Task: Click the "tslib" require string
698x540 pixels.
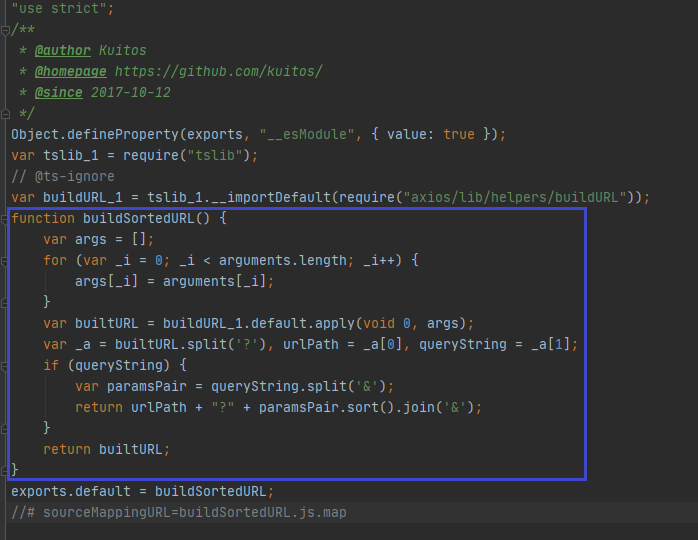Action: [x=215, y=155]
